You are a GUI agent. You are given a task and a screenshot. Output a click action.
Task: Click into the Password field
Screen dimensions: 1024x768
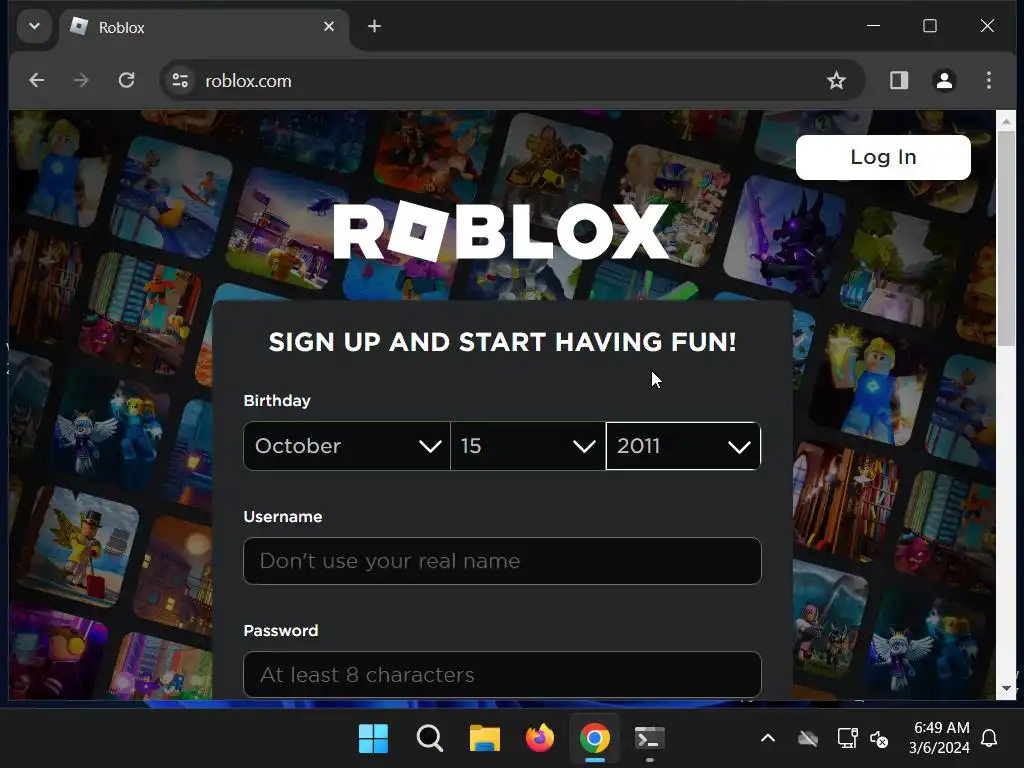[502, 675]
